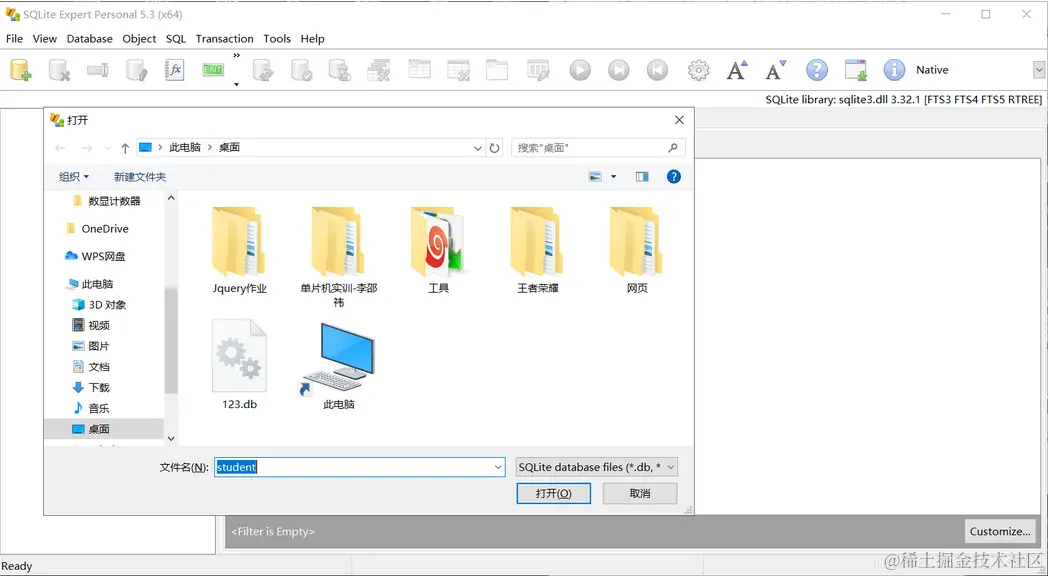The height and width of the screenshot is (577, 1050).
Task: Open the view mode dropdown arrow
Action: click(x=613, y=177)
